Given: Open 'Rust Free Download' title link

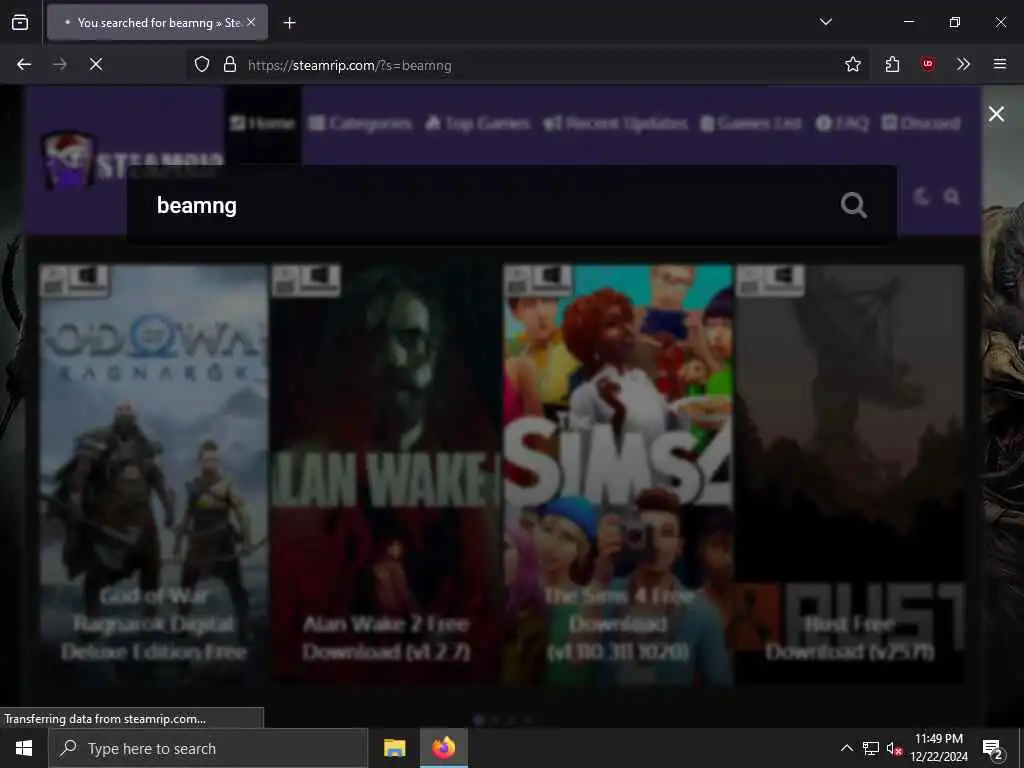Looking at the screenshot, I should coord(850,638).
